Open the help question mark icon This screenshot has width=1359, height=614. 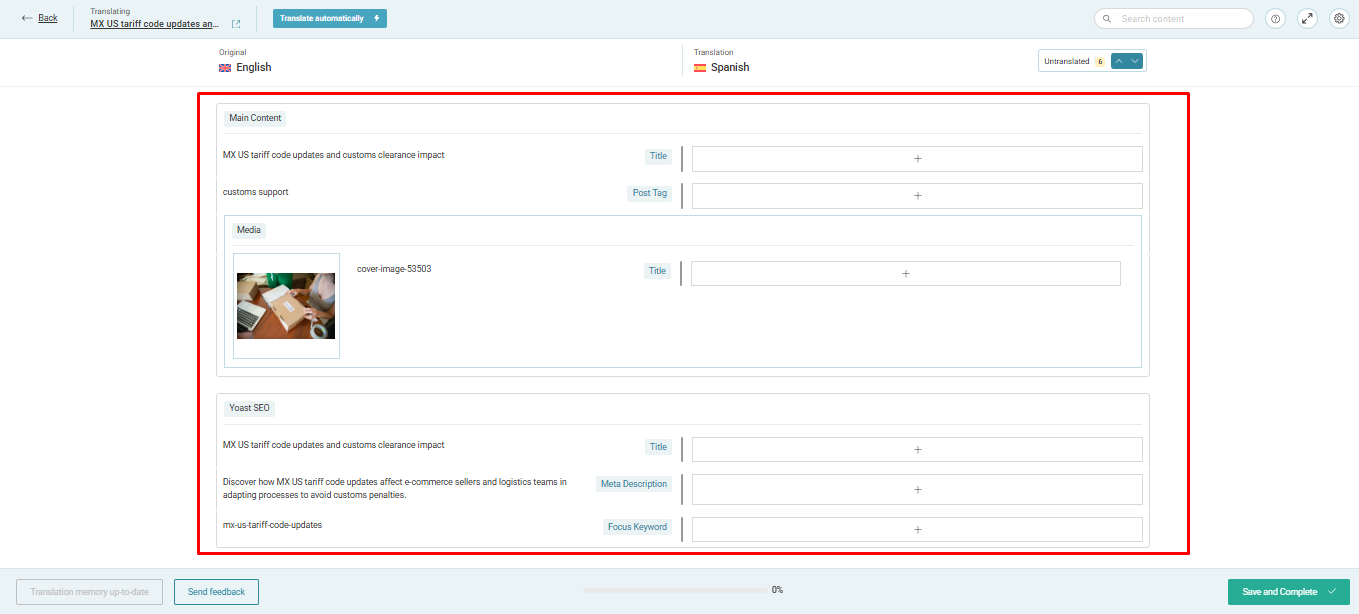tap(1275, 19)
